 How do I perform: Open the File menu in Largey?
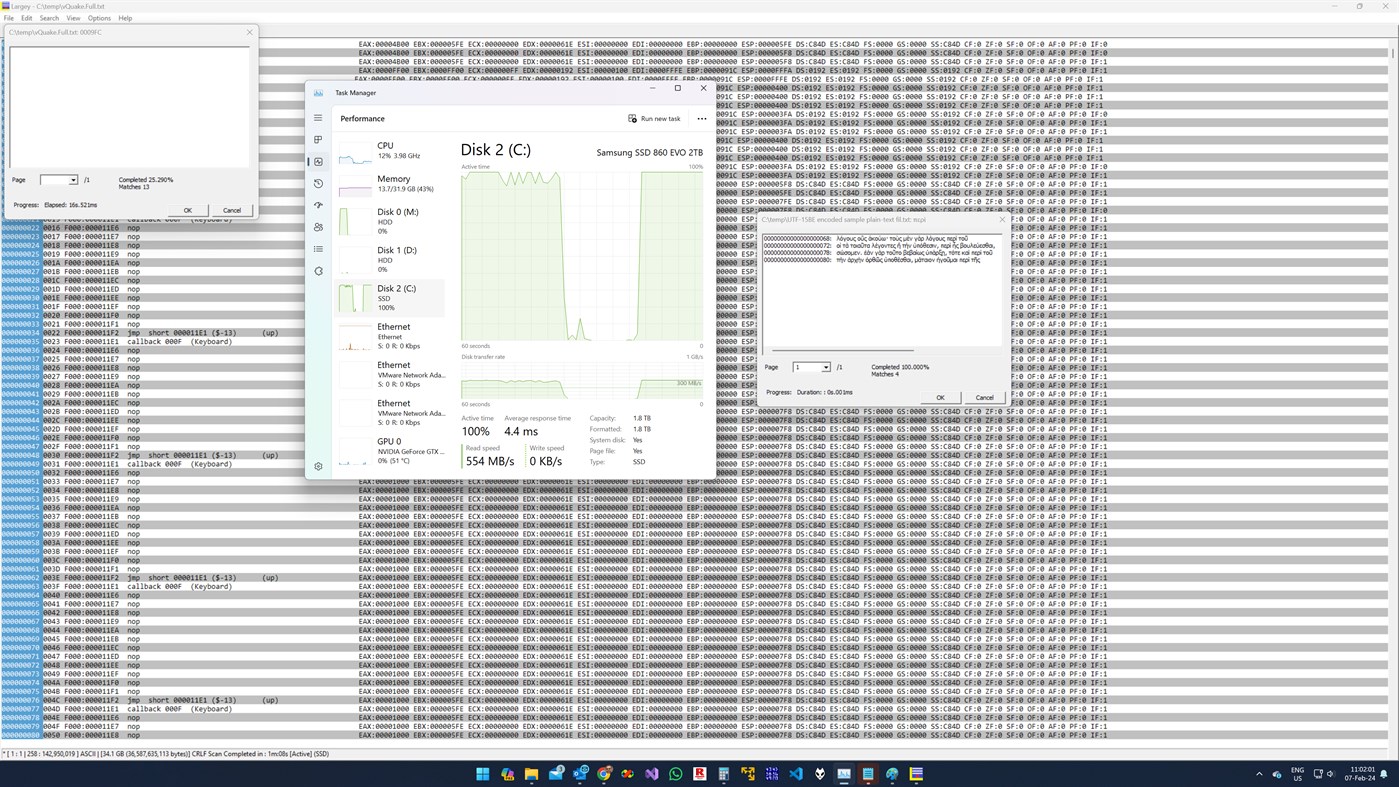(x=9, y=18)
